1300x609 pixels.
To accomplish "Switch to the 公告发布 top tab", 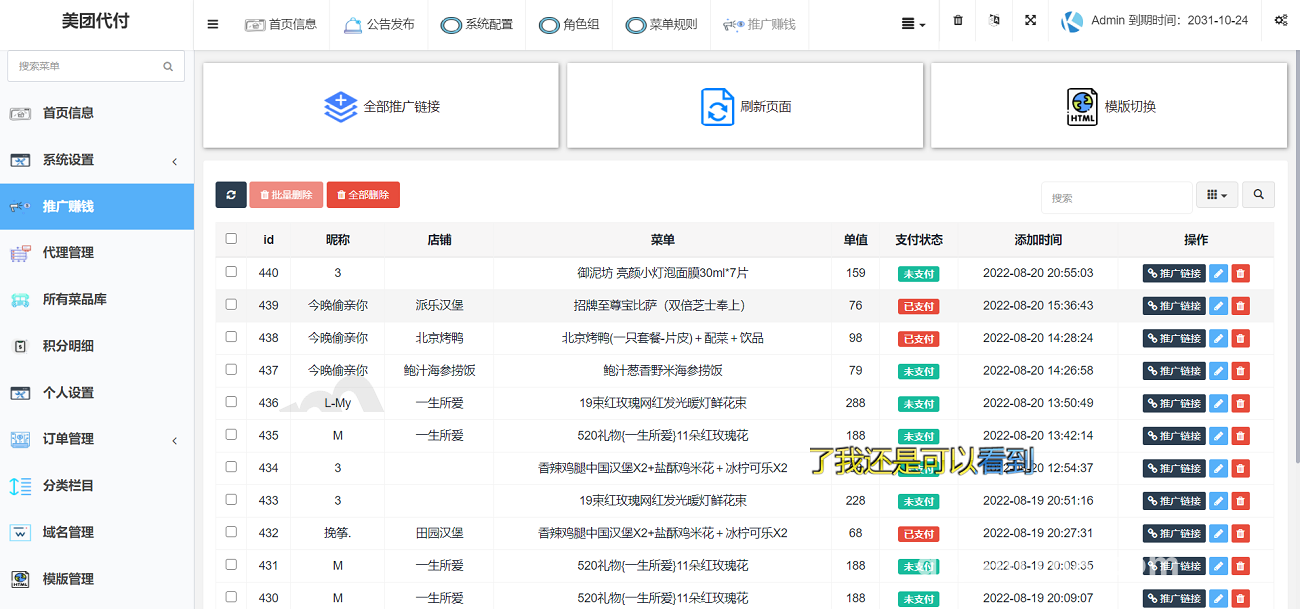I will tap(379, 24).
